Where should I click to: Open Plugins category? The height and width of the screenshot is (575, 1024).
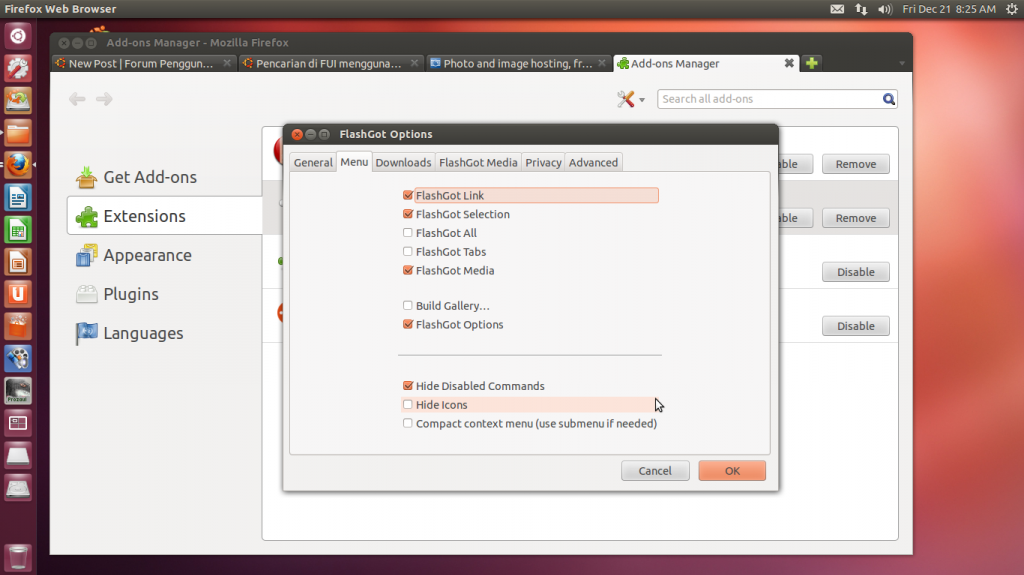(165, 294)
